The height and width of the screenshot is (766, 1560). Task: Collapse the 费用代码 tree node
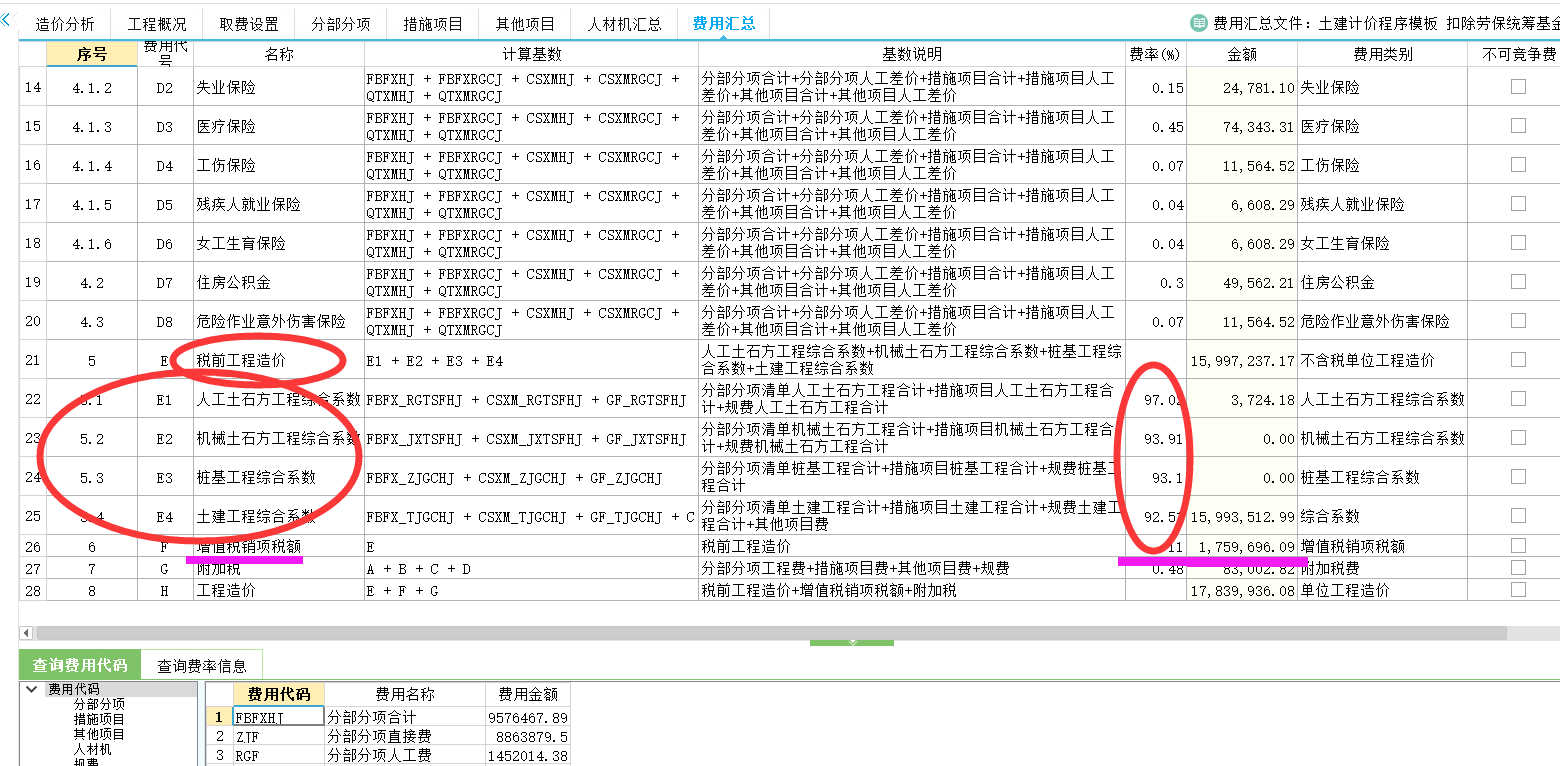[32, 689]
